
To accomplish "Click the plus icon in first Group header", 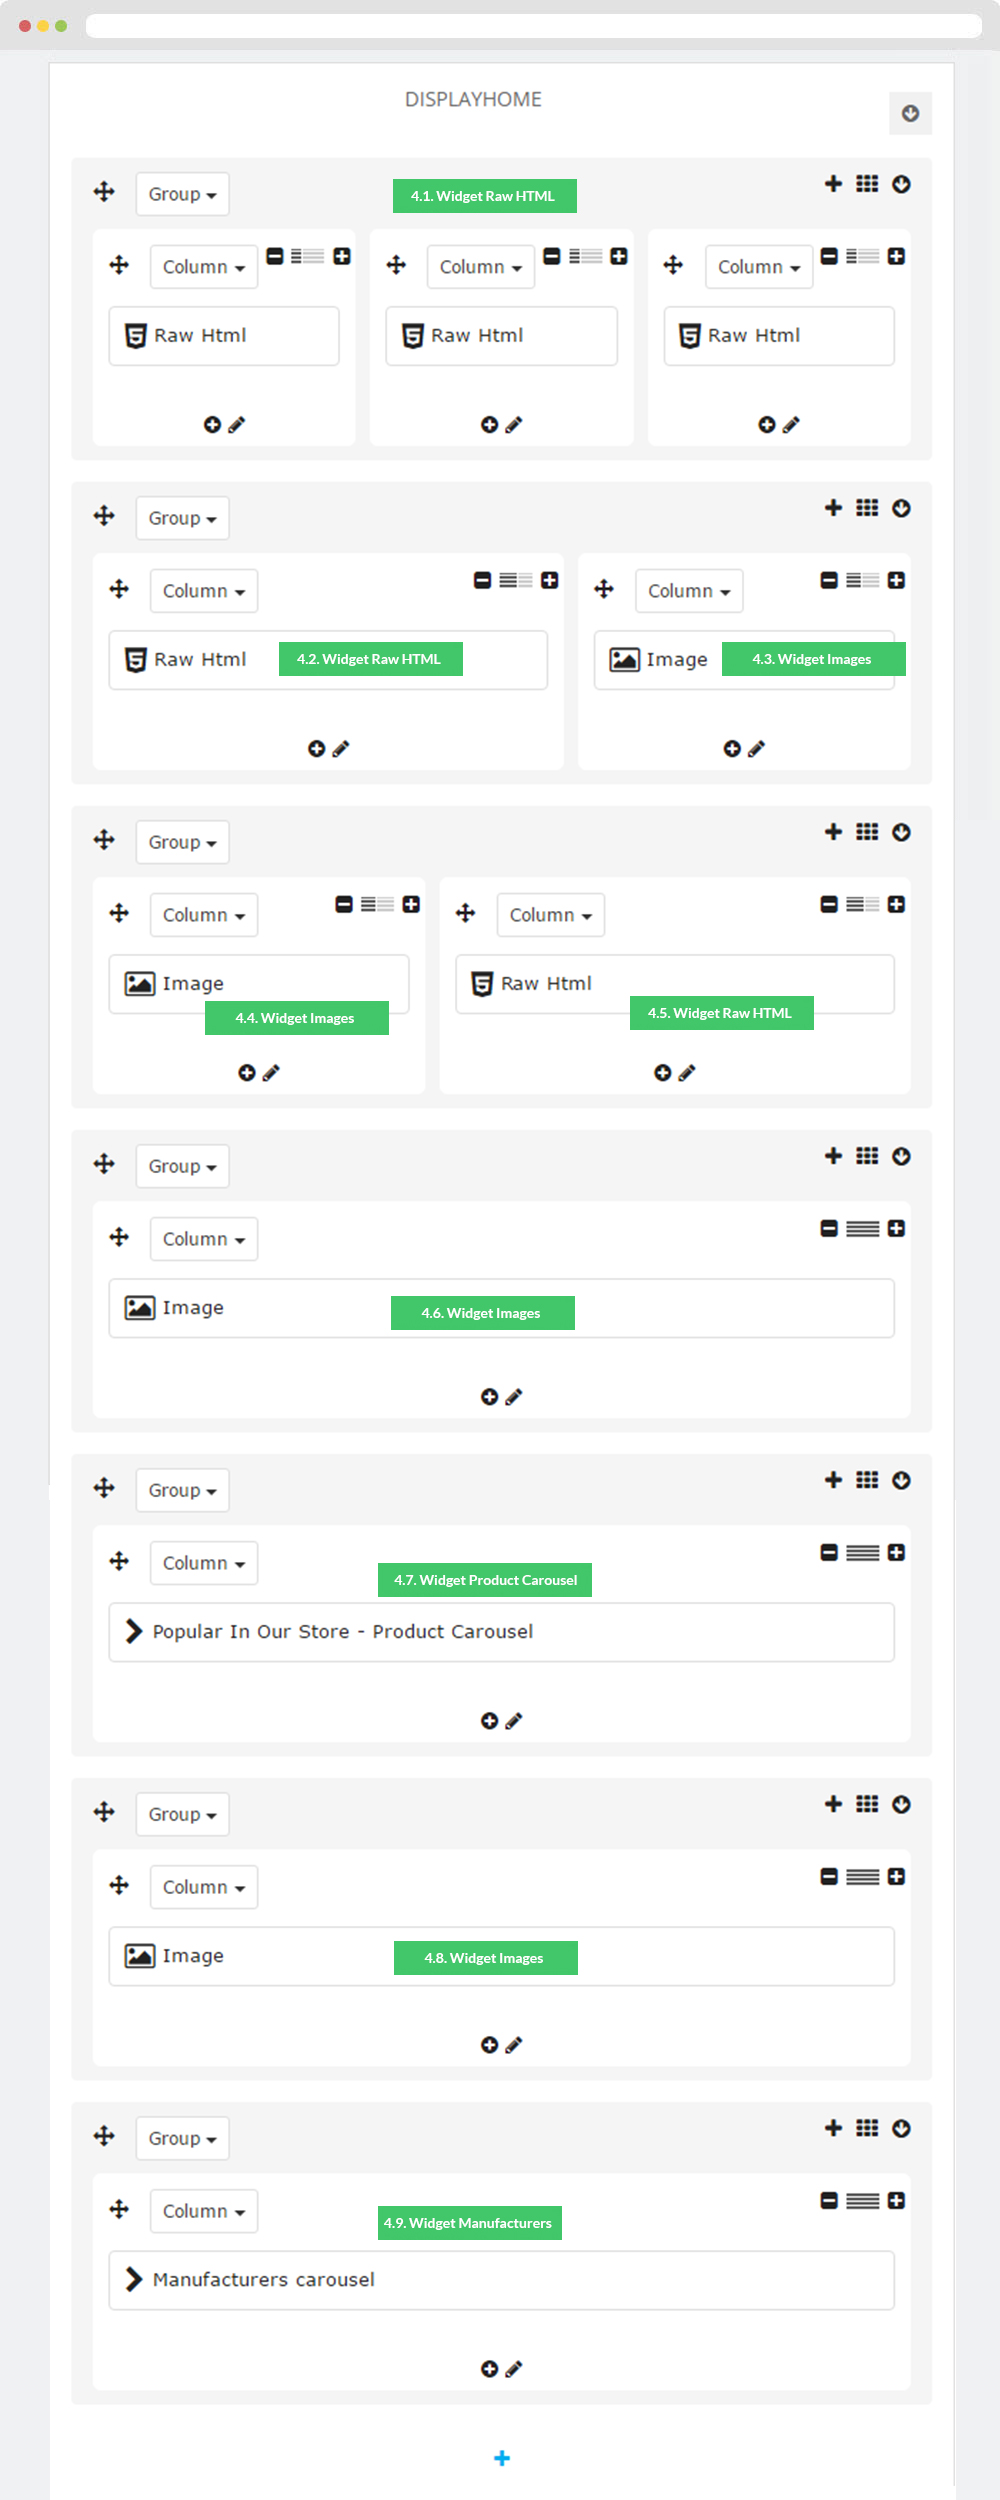I will point(833,183).
